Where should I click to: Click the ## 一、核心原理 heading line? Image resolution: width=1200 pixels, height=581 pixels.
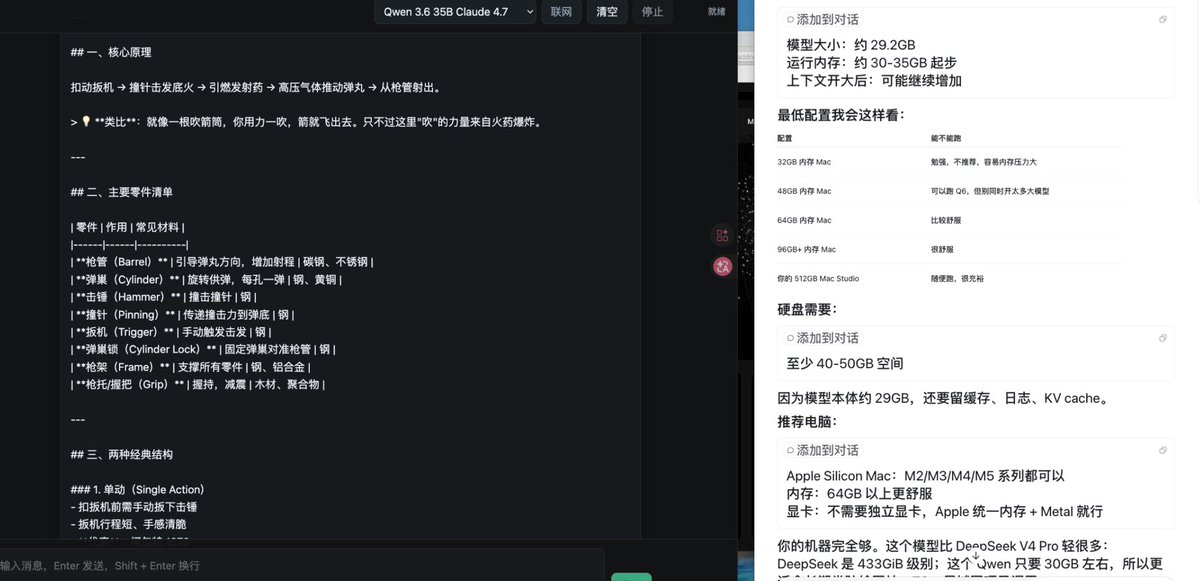click(111, 52)
